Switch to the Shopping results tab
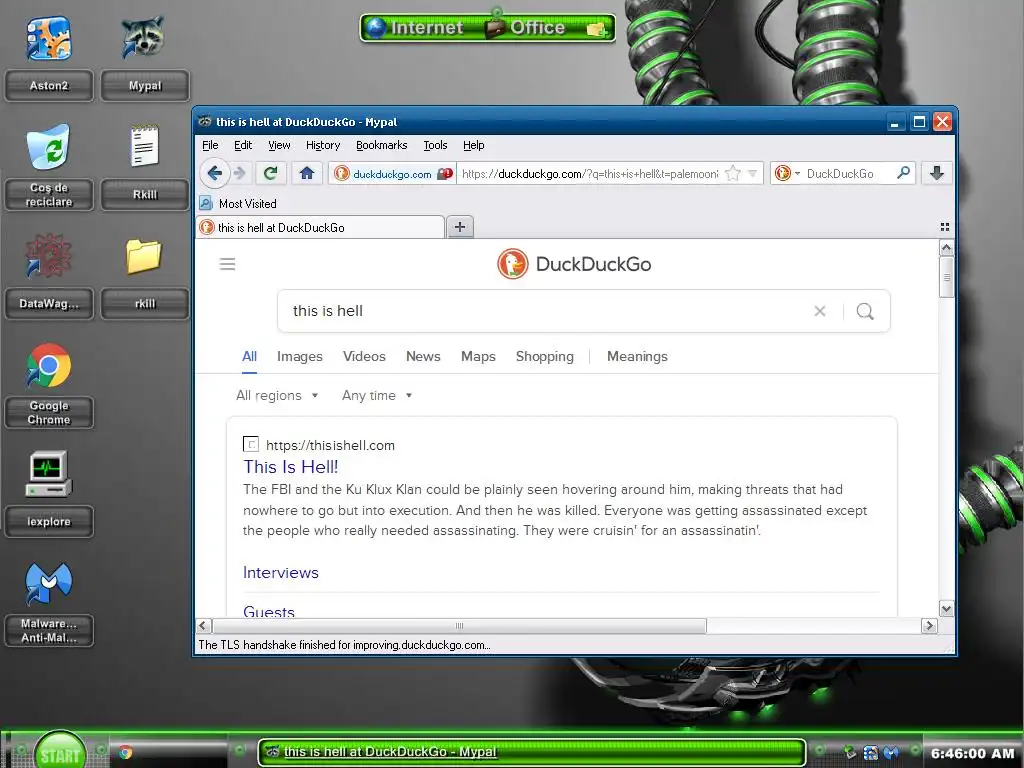Image resolution: width=1024 pixels, height=768 pixels. pos(545,357)
